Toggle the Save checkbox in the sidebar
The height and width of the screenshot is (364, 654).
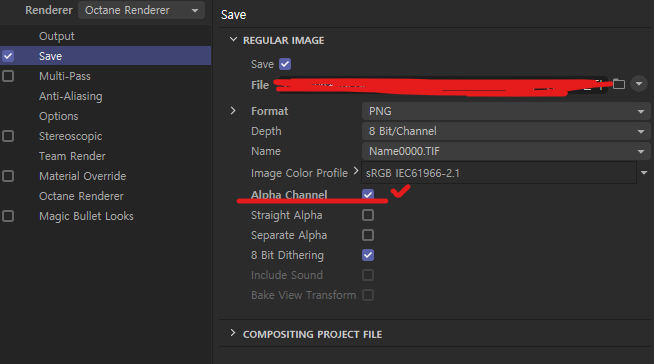click(x=8, y=56)
